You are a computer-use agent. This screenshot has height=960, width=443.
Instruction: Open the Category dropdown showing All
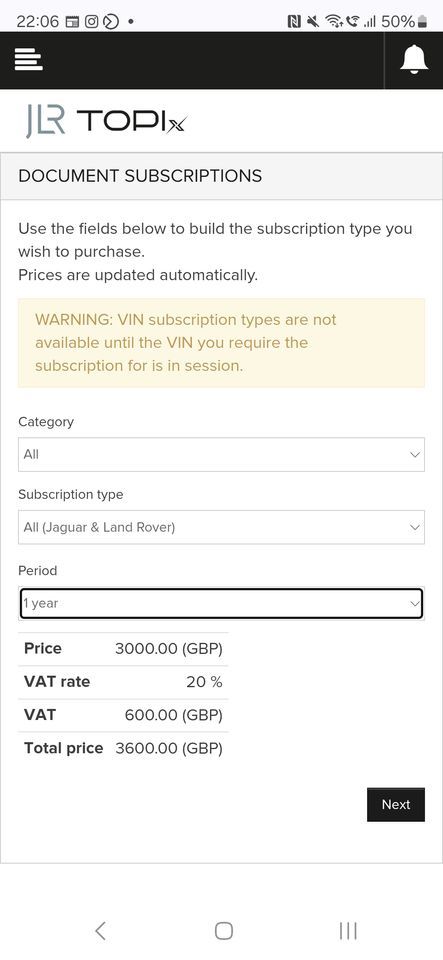pyautogui.click(x=222, y=454)
